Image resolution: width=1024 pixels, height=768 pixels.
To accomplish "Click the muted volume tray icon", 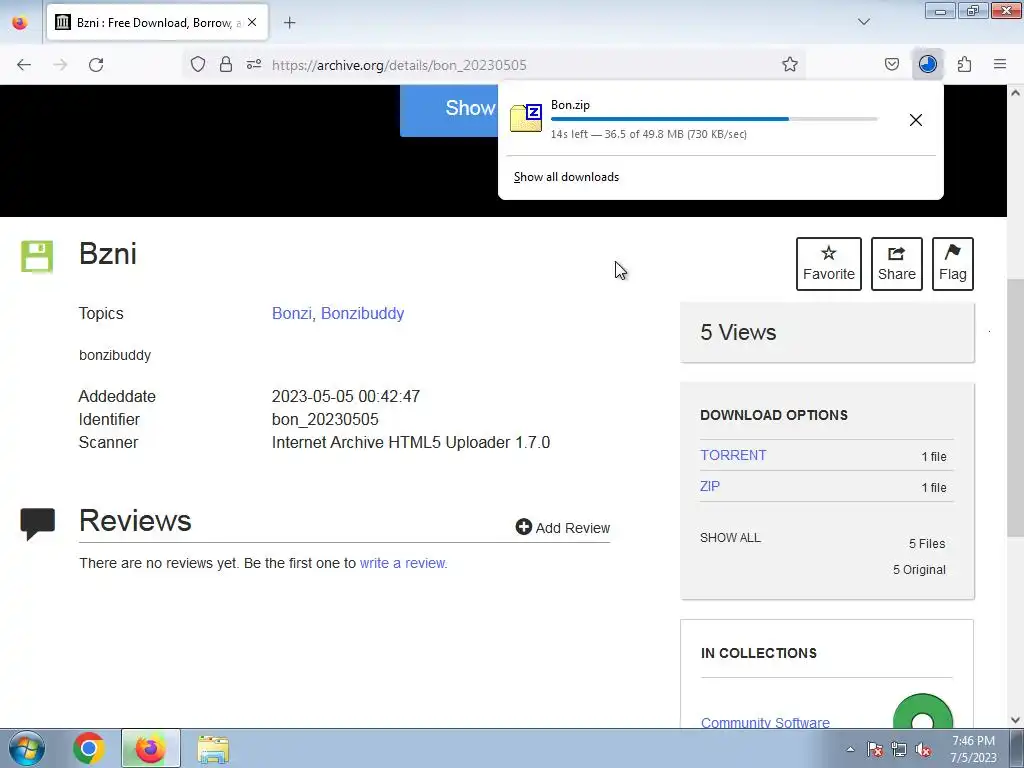I will coord(923,749).
